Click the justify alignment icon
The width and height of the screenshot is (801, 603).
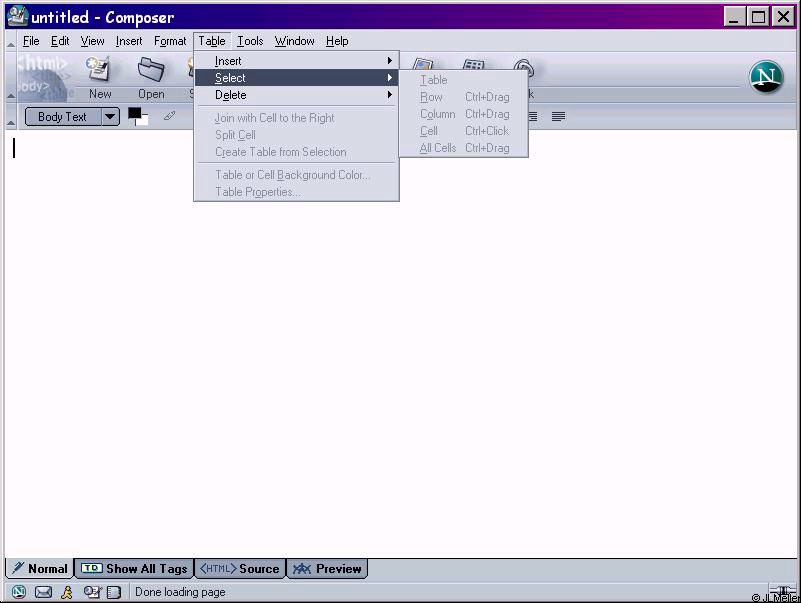point(558,117)
